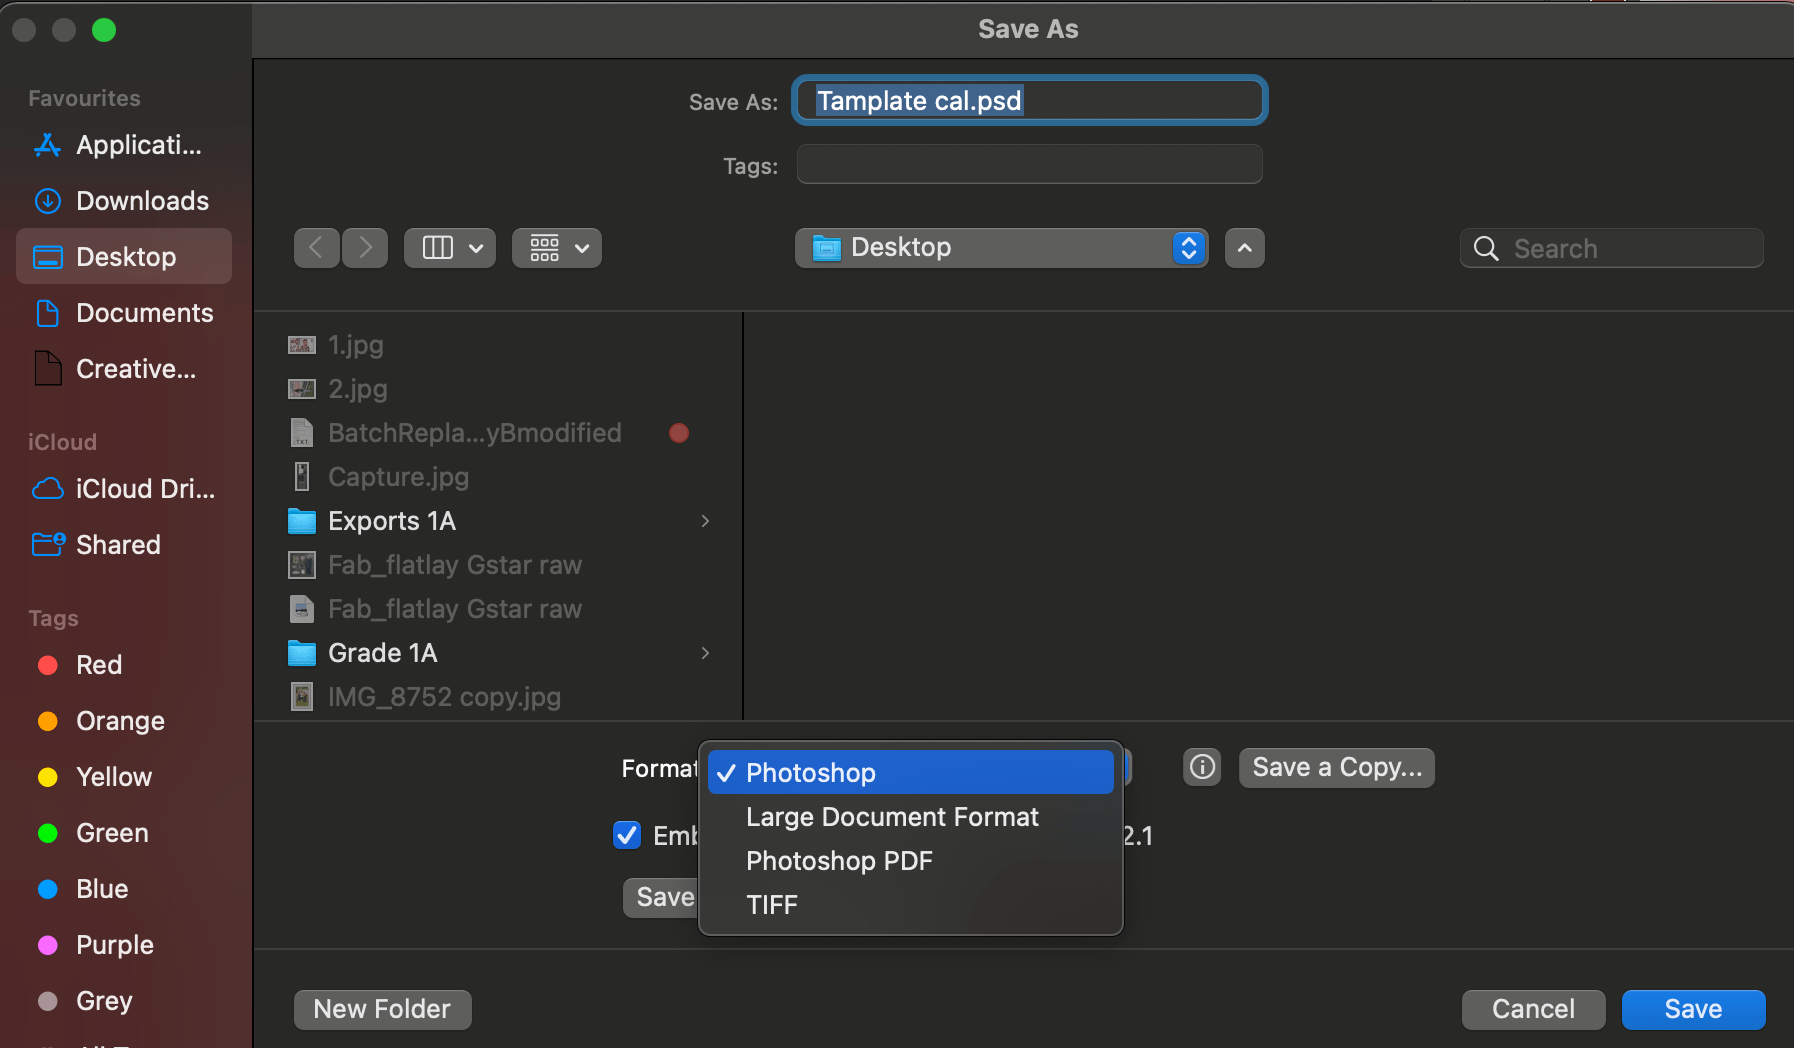This screenshot has width=1794, height=1048.
Task: Expand the Exports 1A folder
Action: (x=705, y=520)
